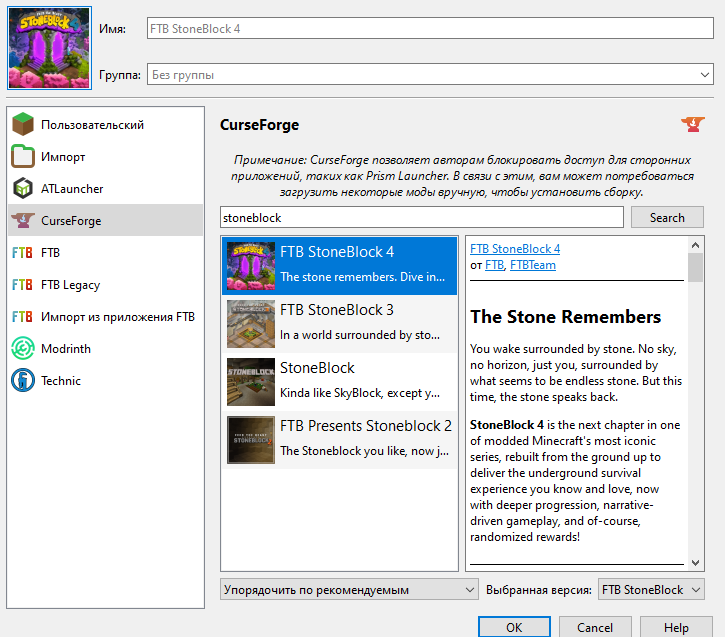Image resolution: width=725 pixels, height=637 pixels.
Task: Click the Search button
Action: (667, 217)
